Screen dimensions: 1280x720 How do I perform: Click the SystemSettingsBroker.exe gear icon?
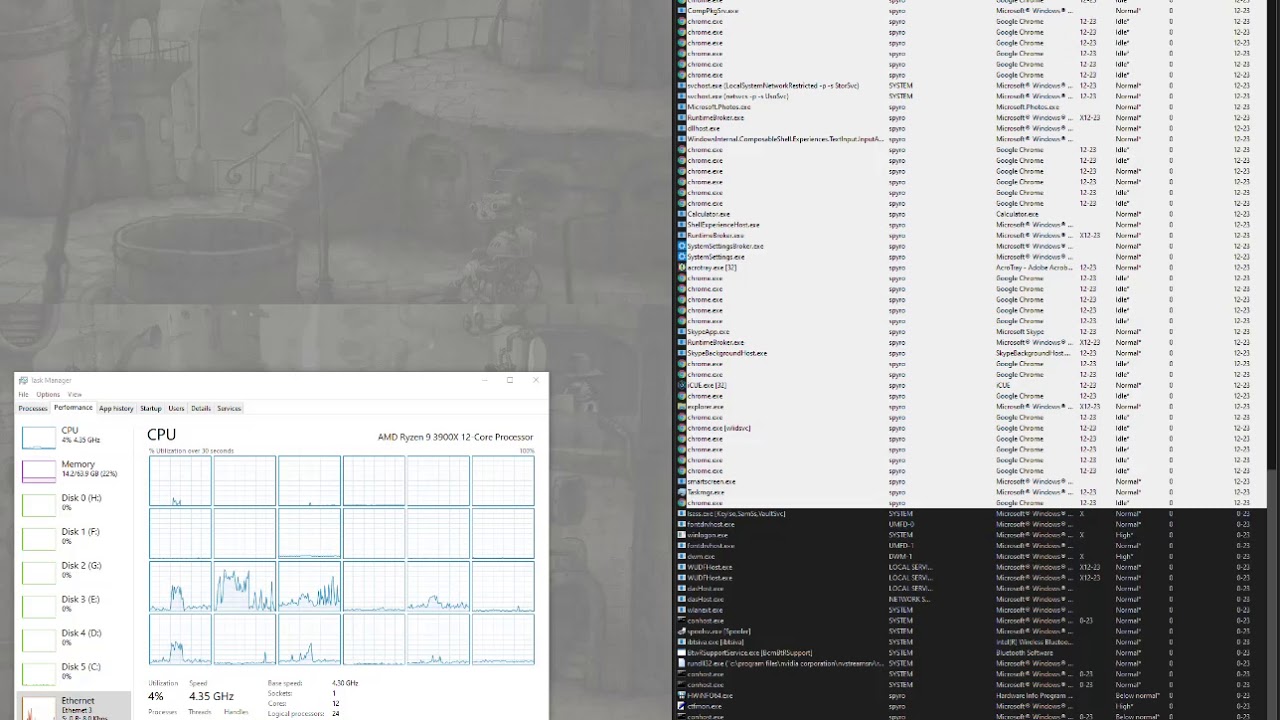tap(682, 246)
